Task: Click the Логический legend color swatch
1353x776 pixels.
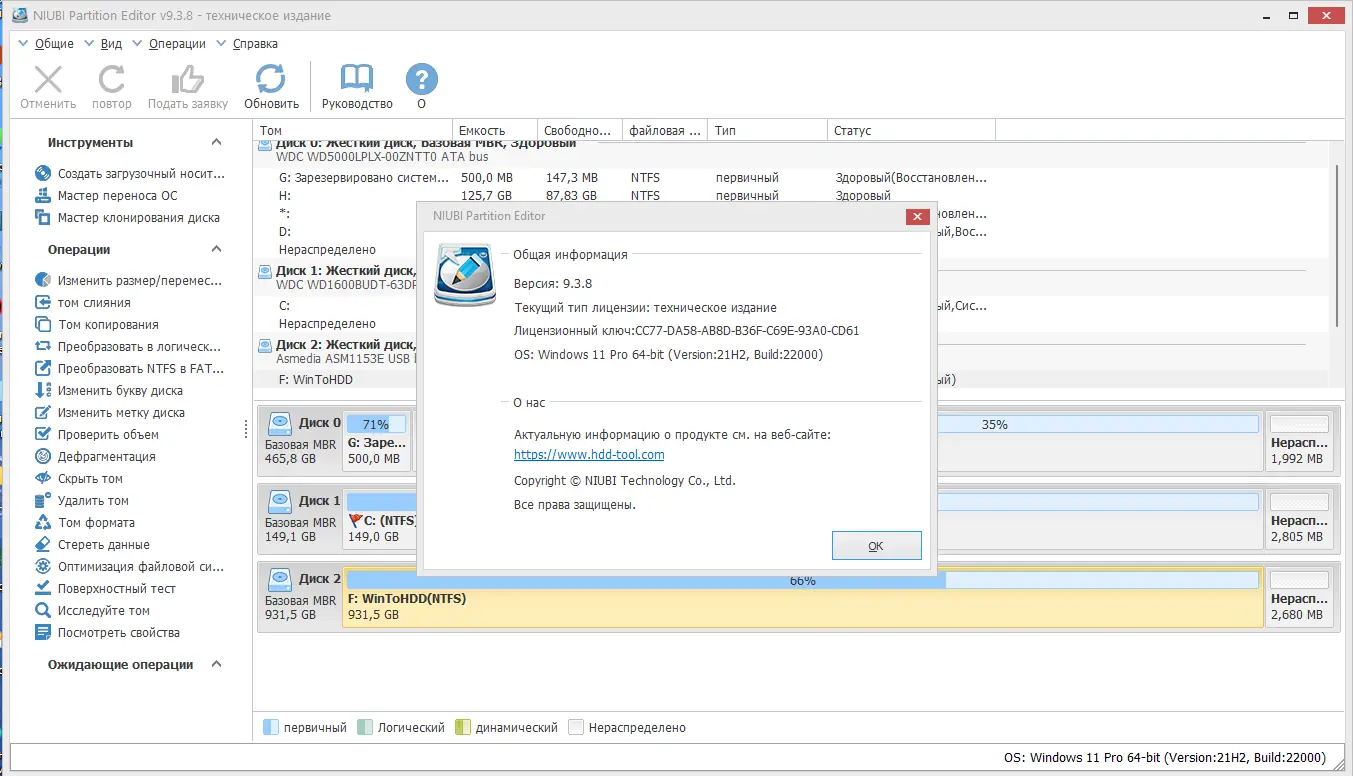Action: click(365, 728)
